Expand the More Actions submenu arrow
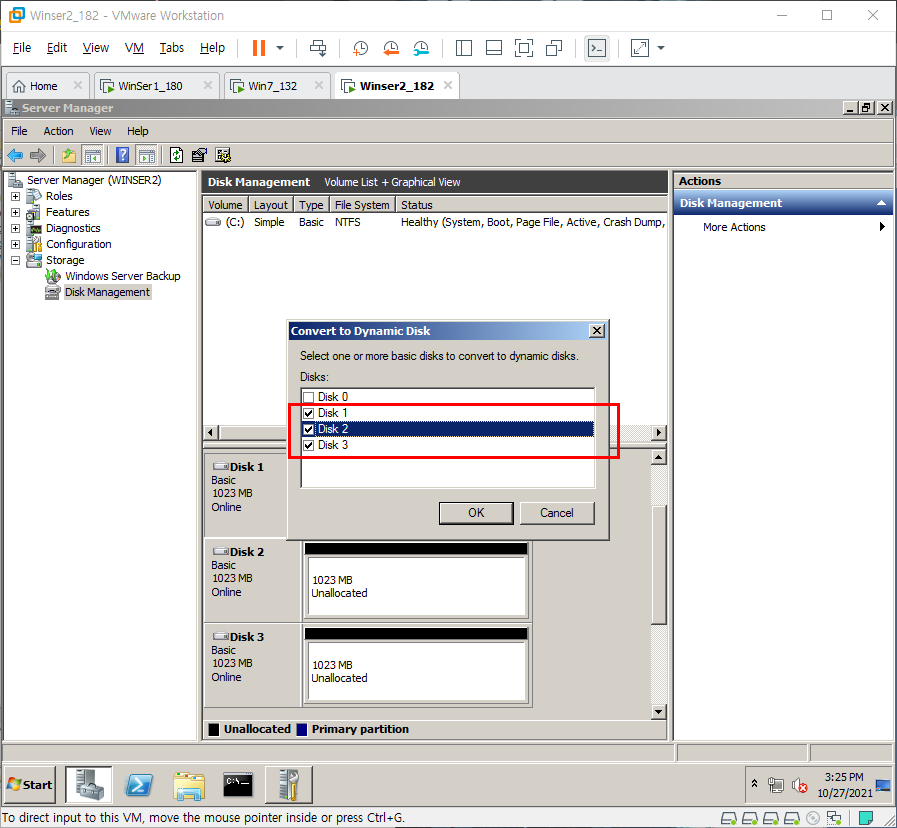The height and width of the screenshot is (828, 897). click(882, 227)
